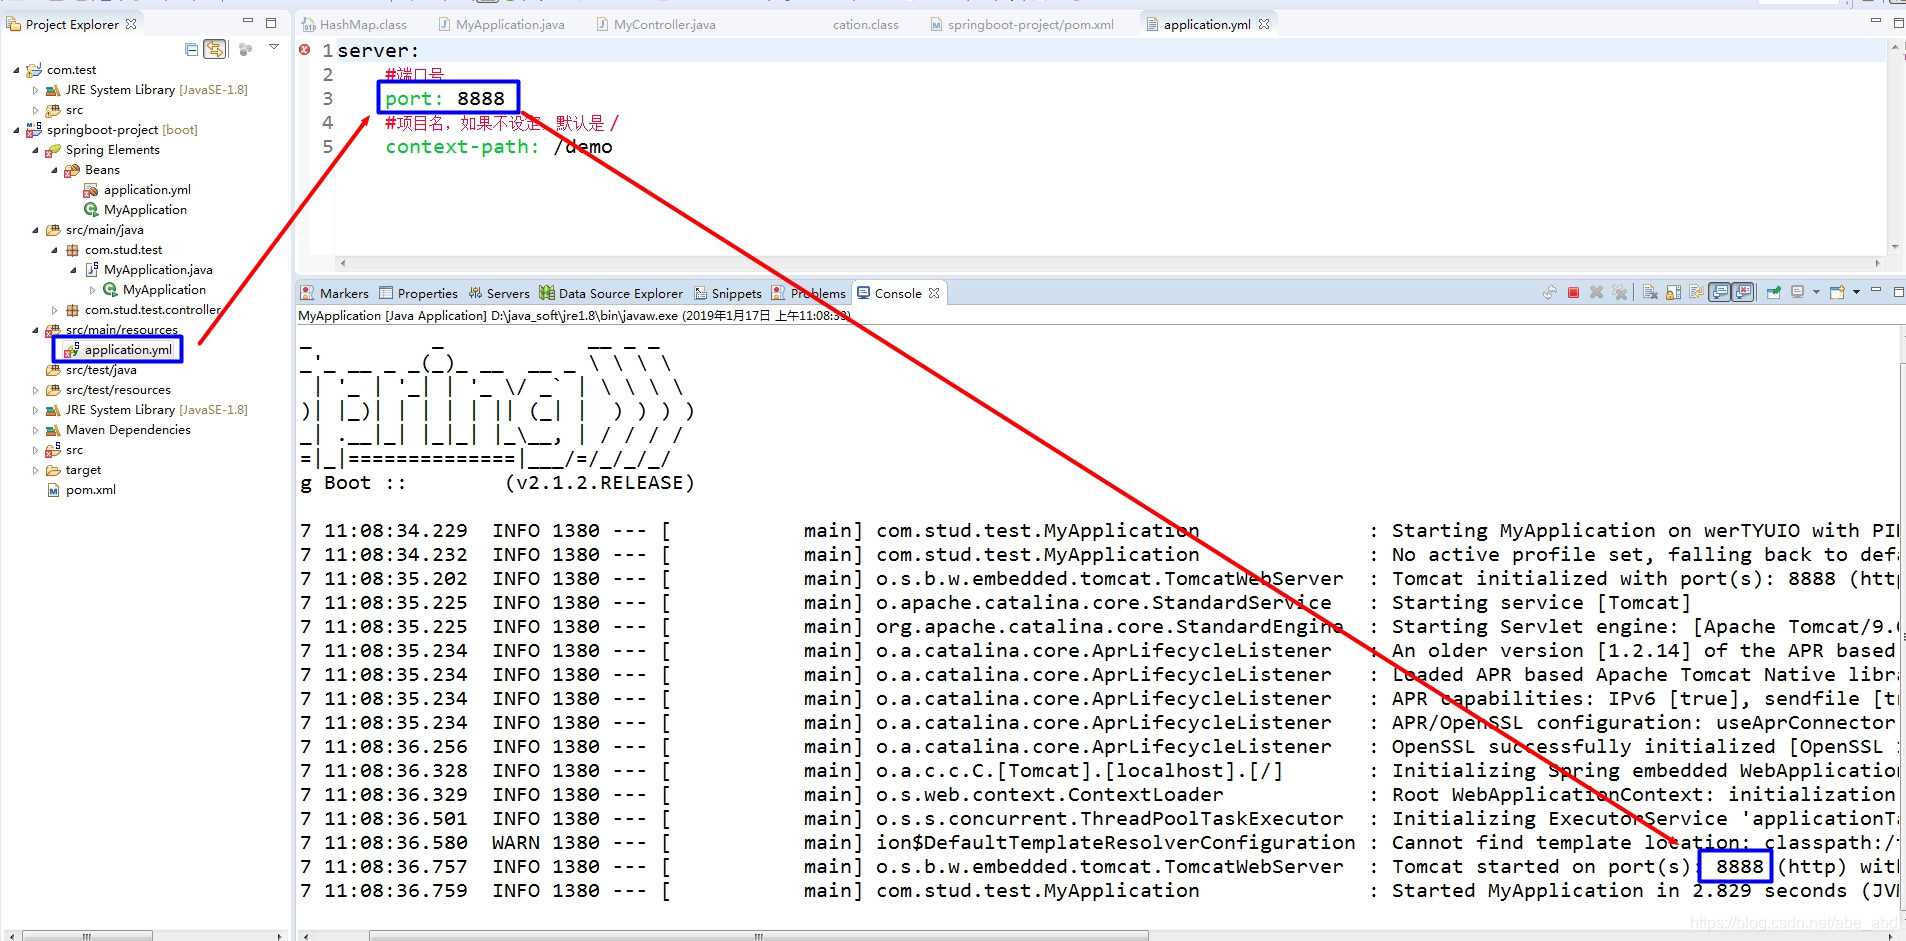1906x941 pixels.
Task: Expand the src/test/resources folder
Action: click(x=35, y=390)
